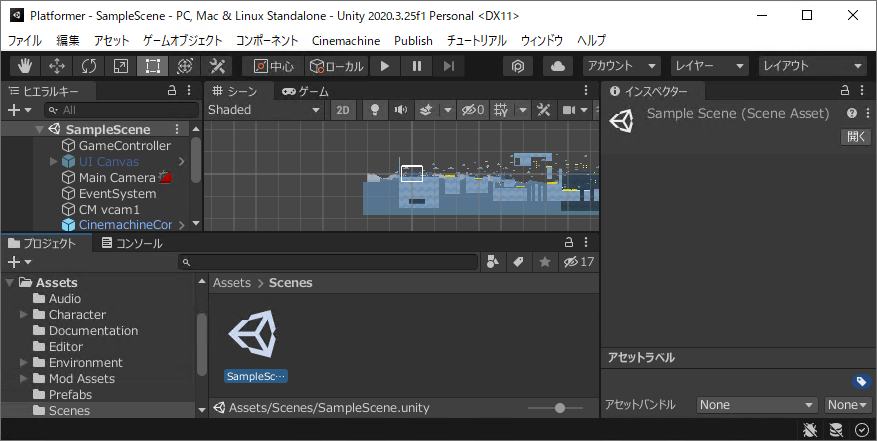
Task: Start Play mode
Action: [385, 66]
